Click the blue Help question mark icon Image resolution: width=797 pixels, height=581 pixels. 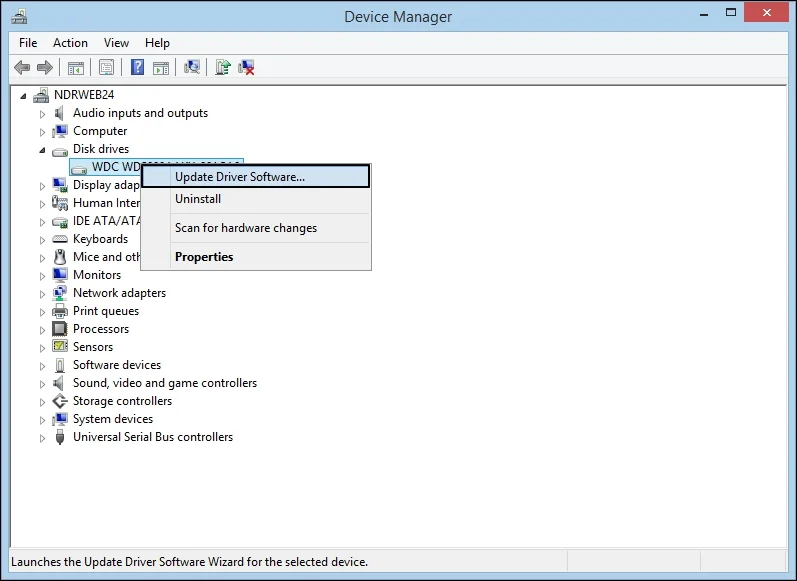pos(137,67)
